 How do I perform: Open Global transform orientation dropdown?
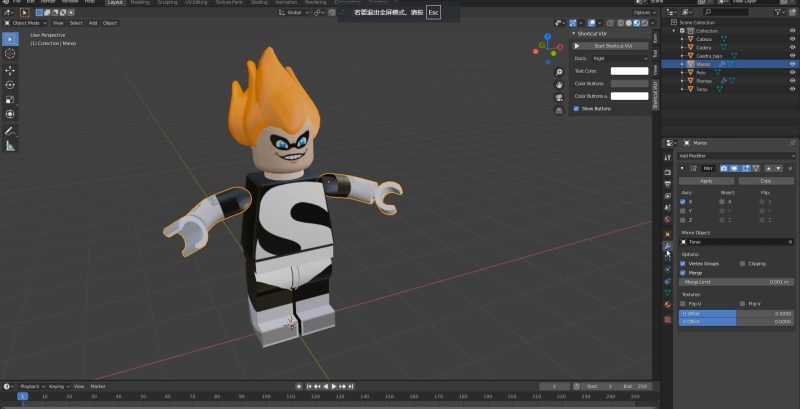pos(294,12)
